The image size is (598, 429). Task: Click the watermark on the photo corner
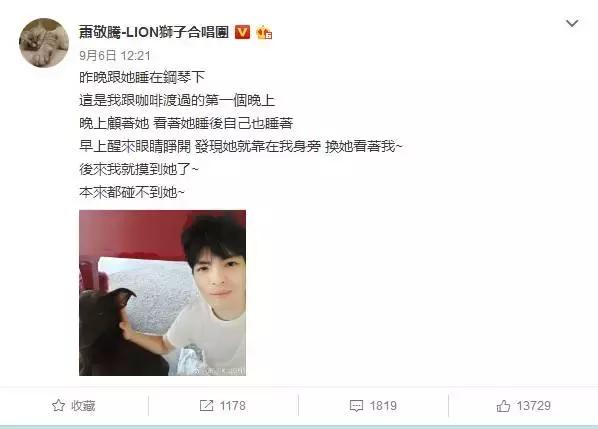[x=219, y=371]
